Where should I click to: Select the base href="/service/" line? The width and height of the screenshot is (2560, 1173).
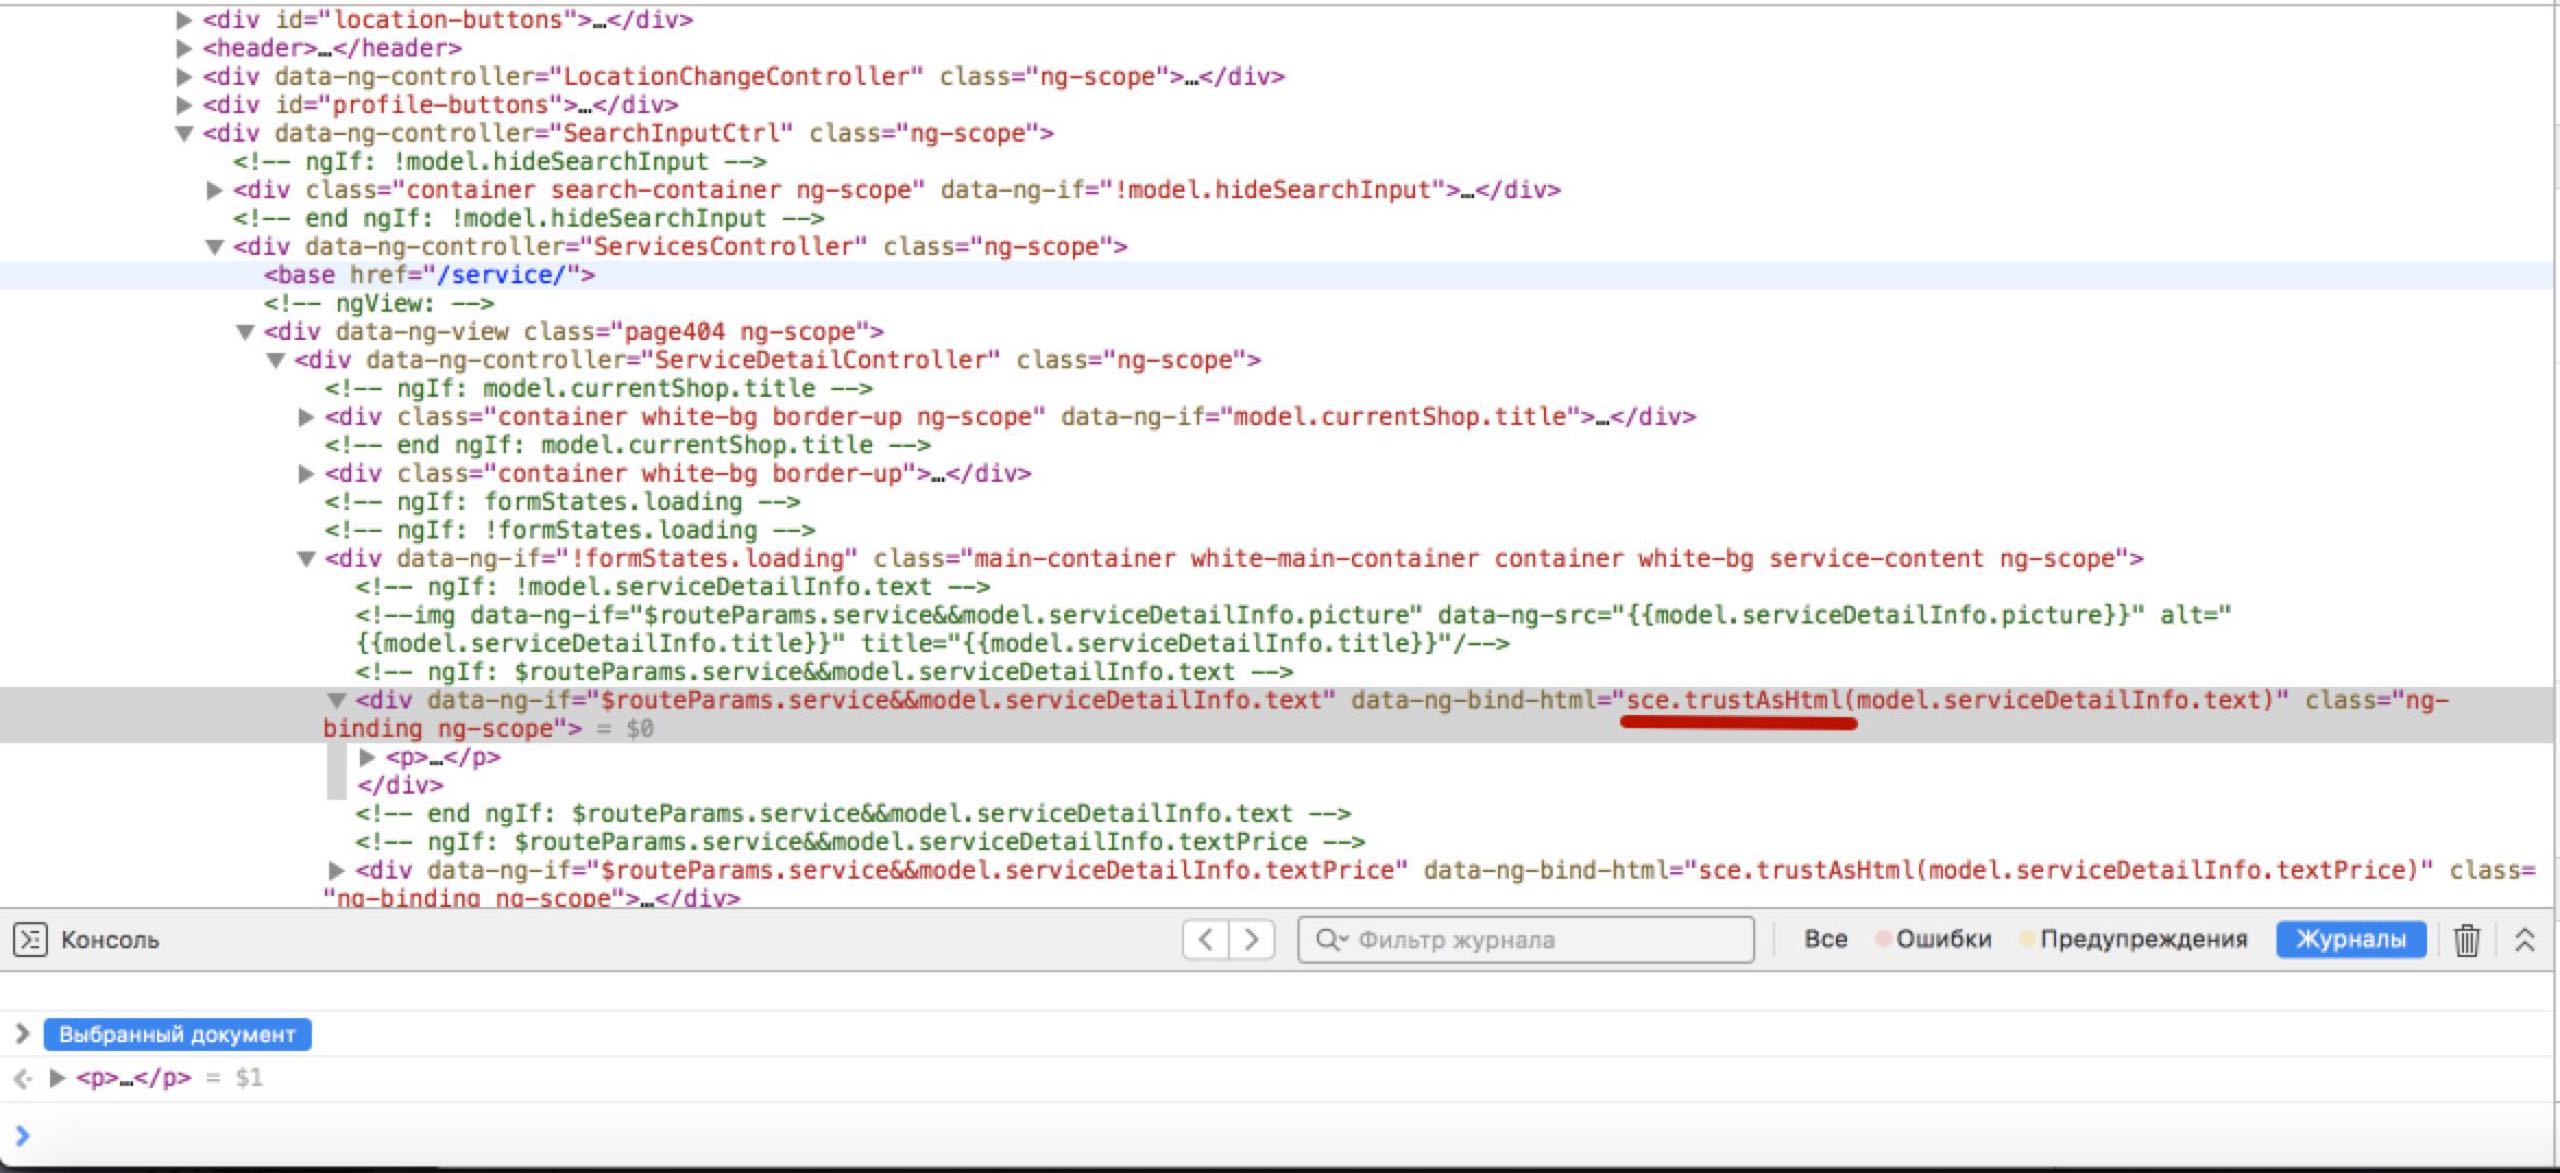coord(430,275)
